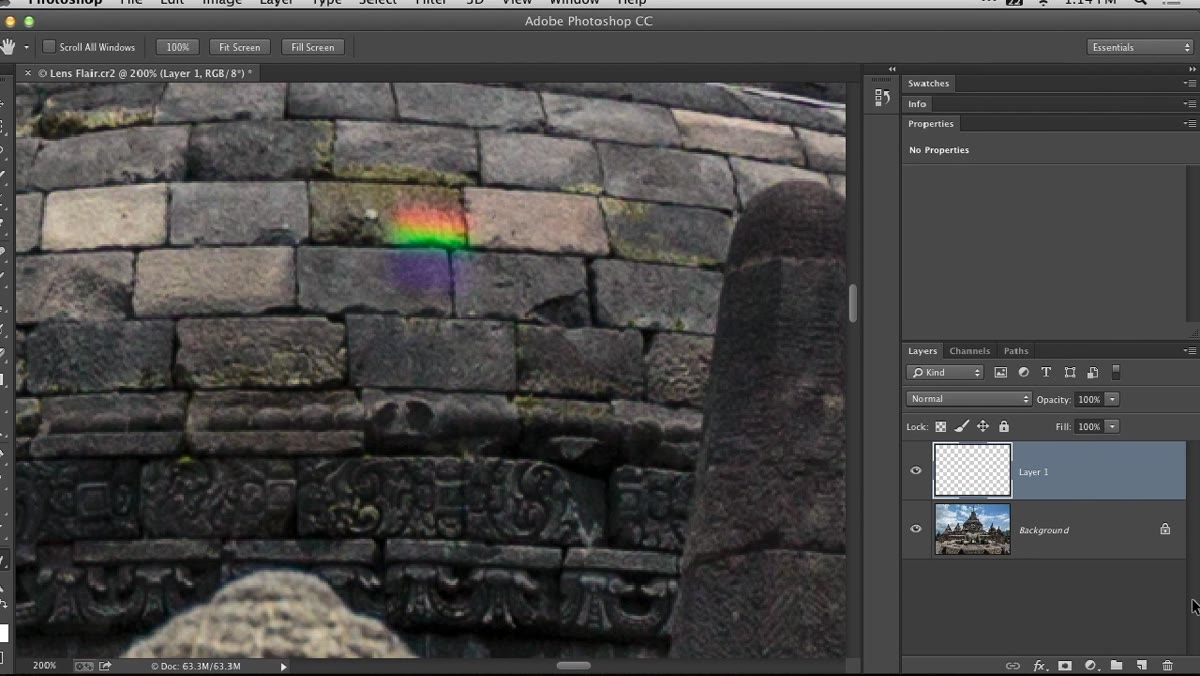This screenshot has height=676, width=1200.
Task: Select the Lens Flair.cr2 document tab
Action: click(145, 73)
